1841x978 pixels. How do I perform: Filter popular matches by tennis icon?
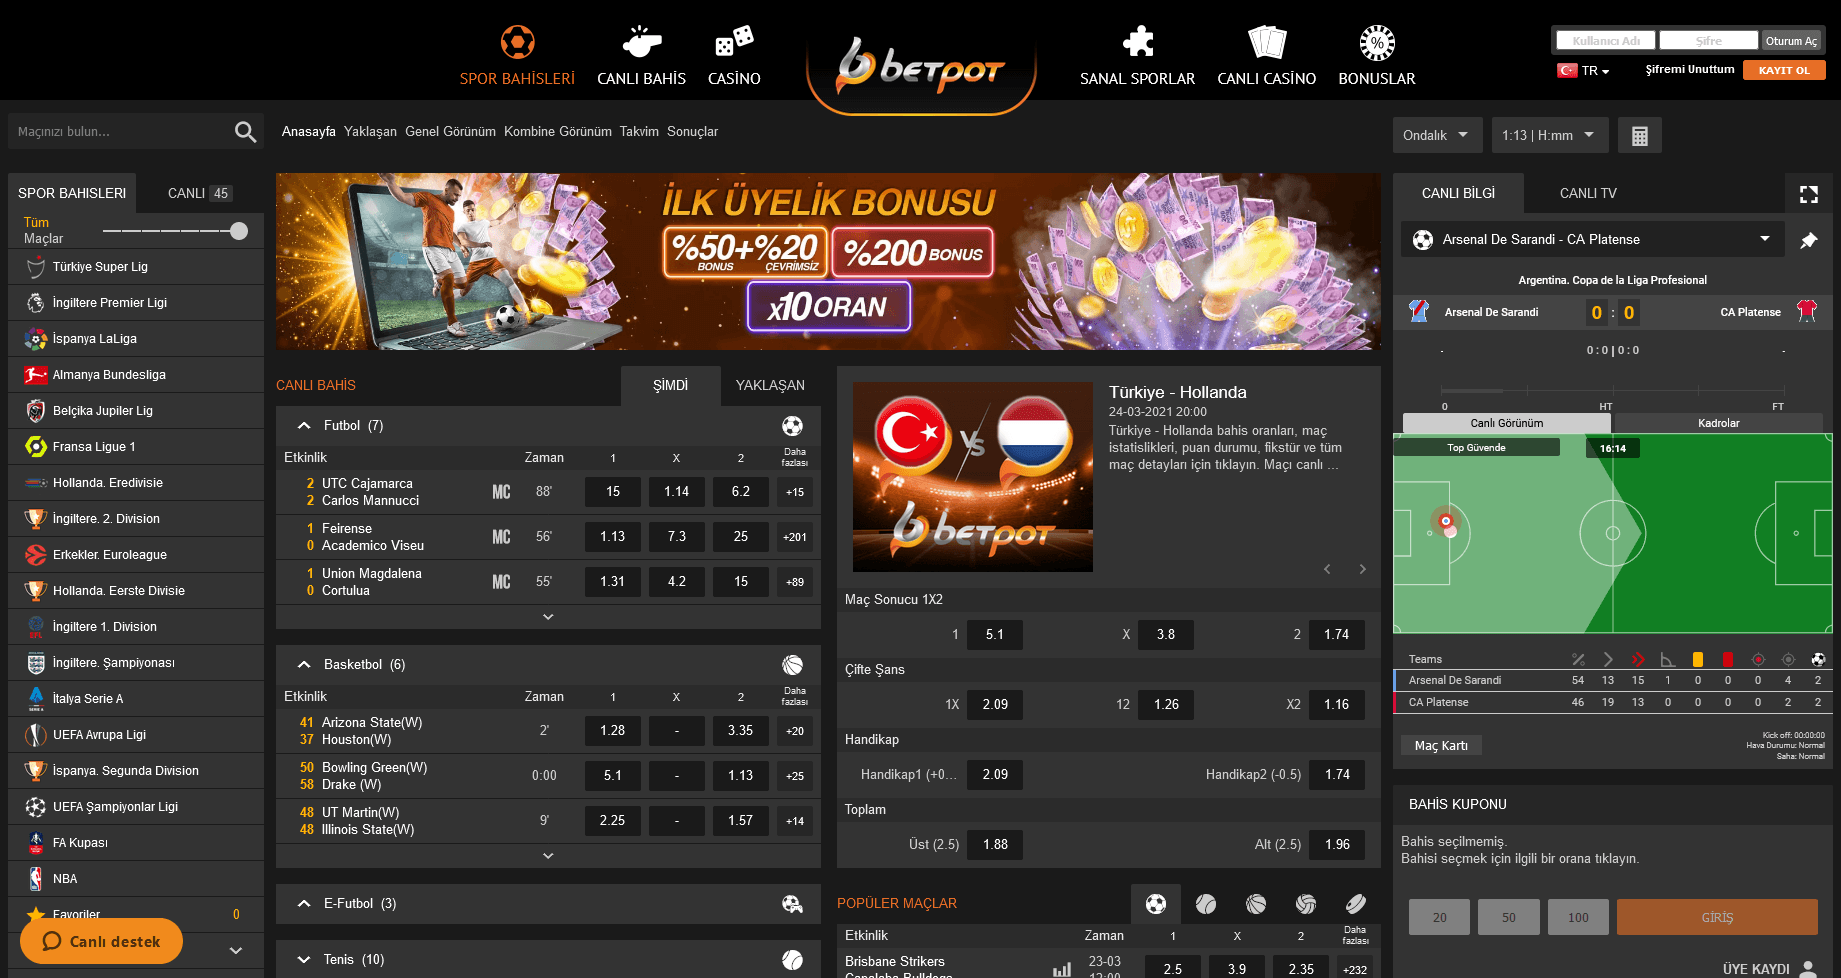point(1206,904)
